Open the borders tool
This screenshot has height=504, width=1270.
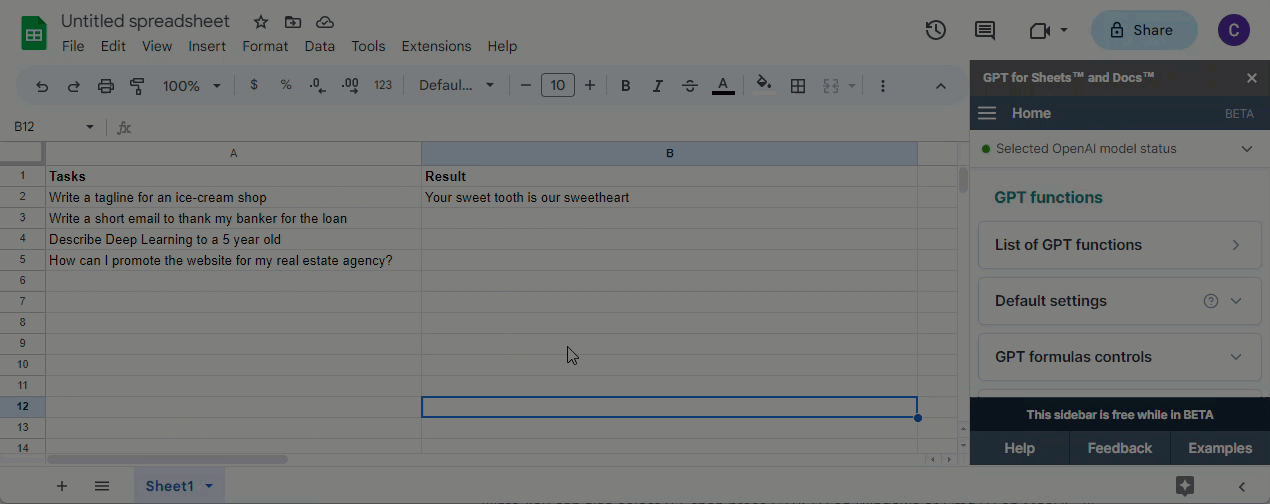798,86
